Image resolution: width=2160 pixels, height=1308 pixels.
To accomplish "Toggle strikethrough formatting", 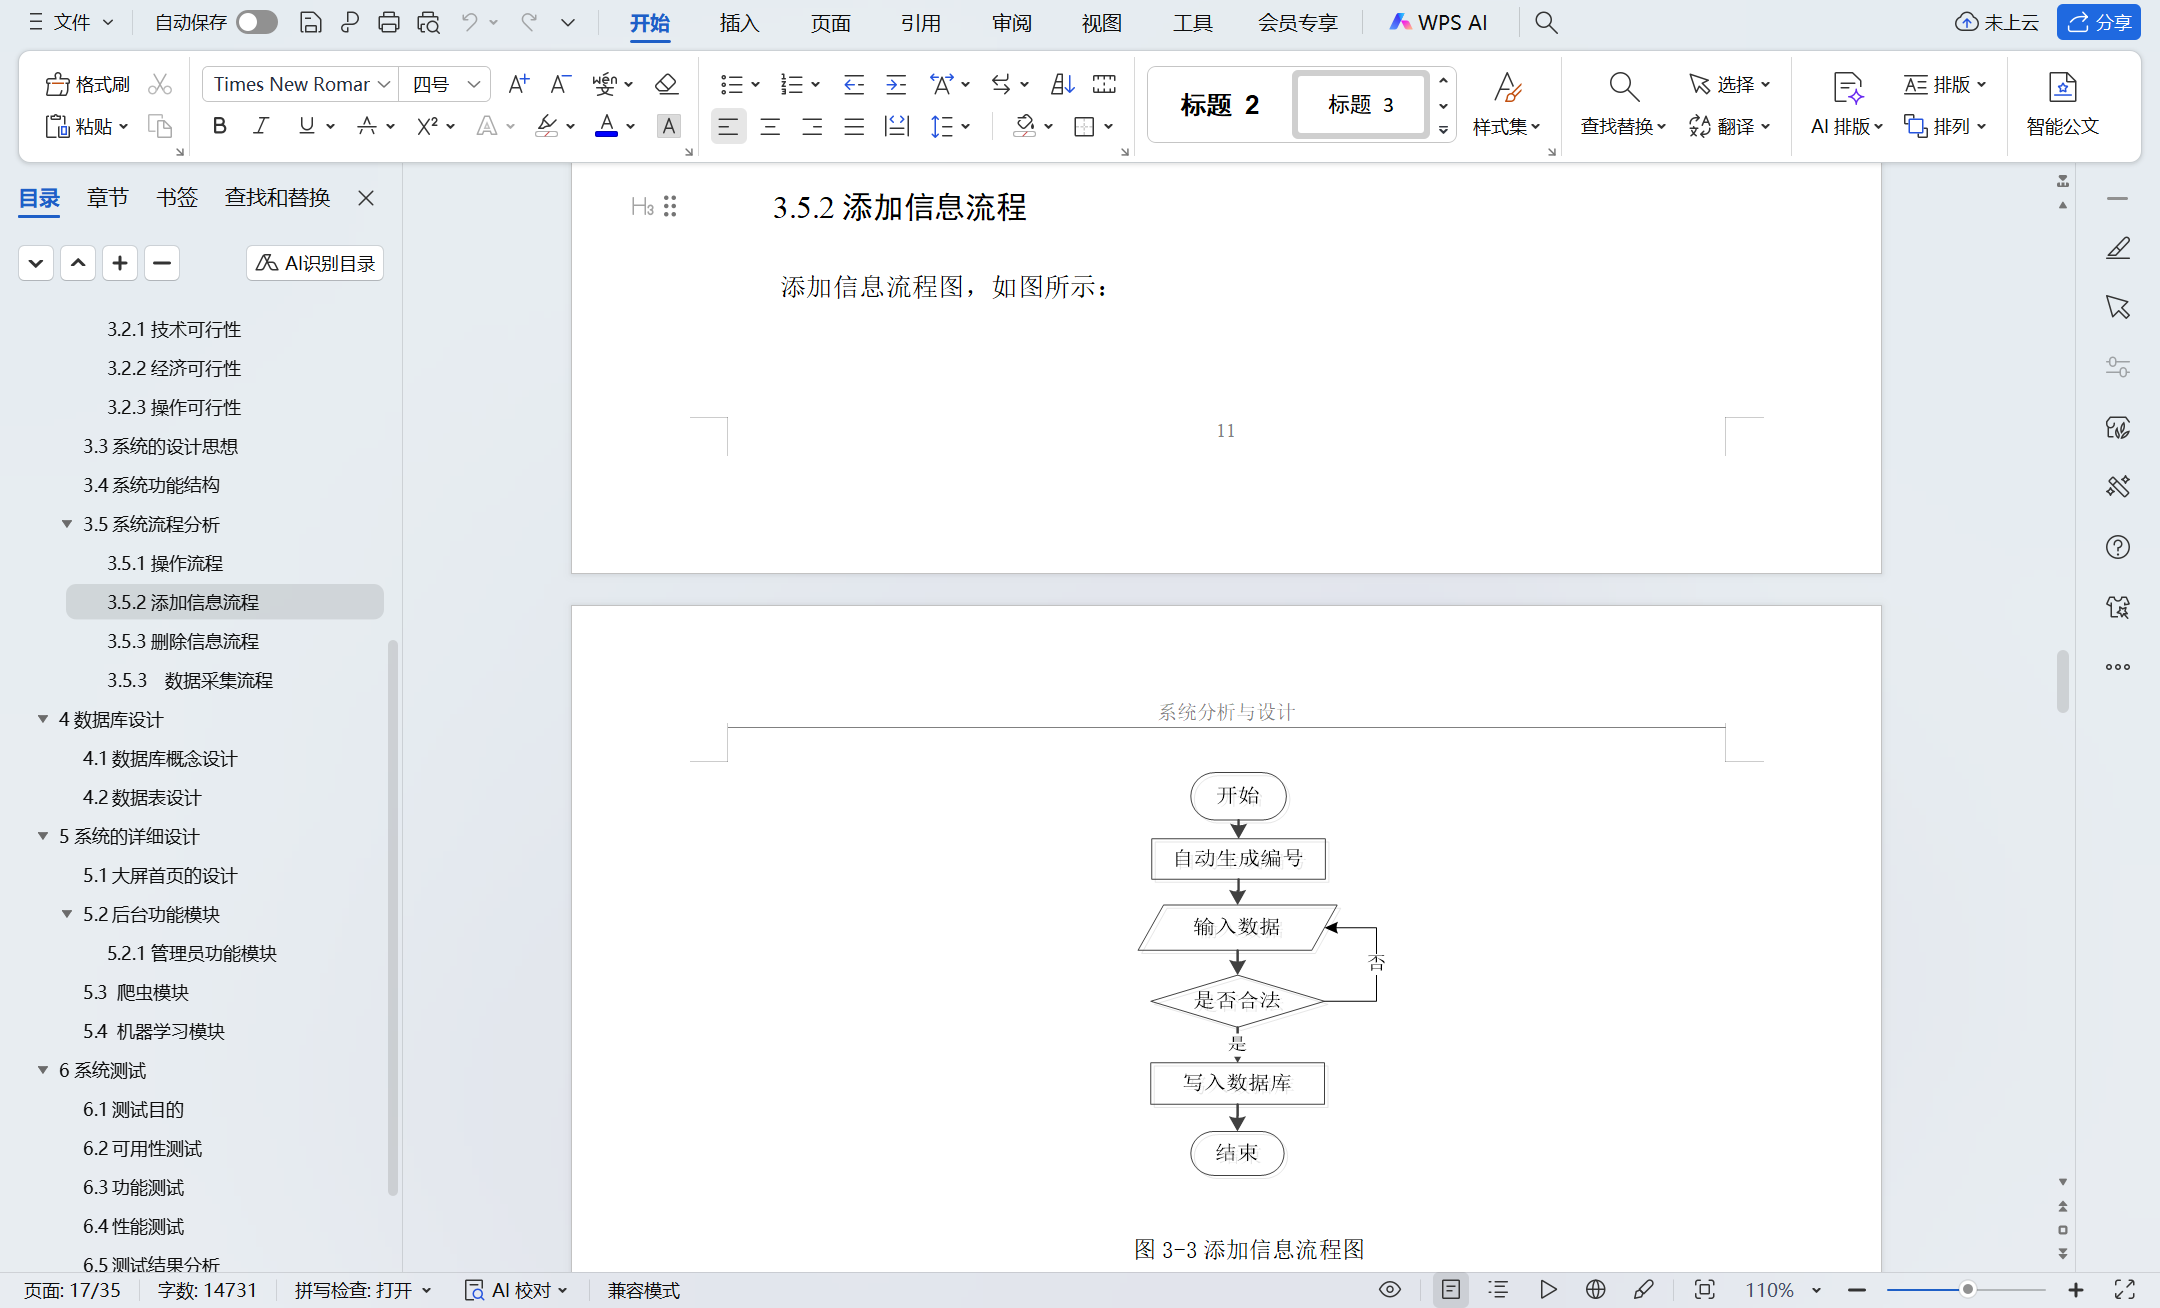I will pyautogui.click(x=367, y=126).
